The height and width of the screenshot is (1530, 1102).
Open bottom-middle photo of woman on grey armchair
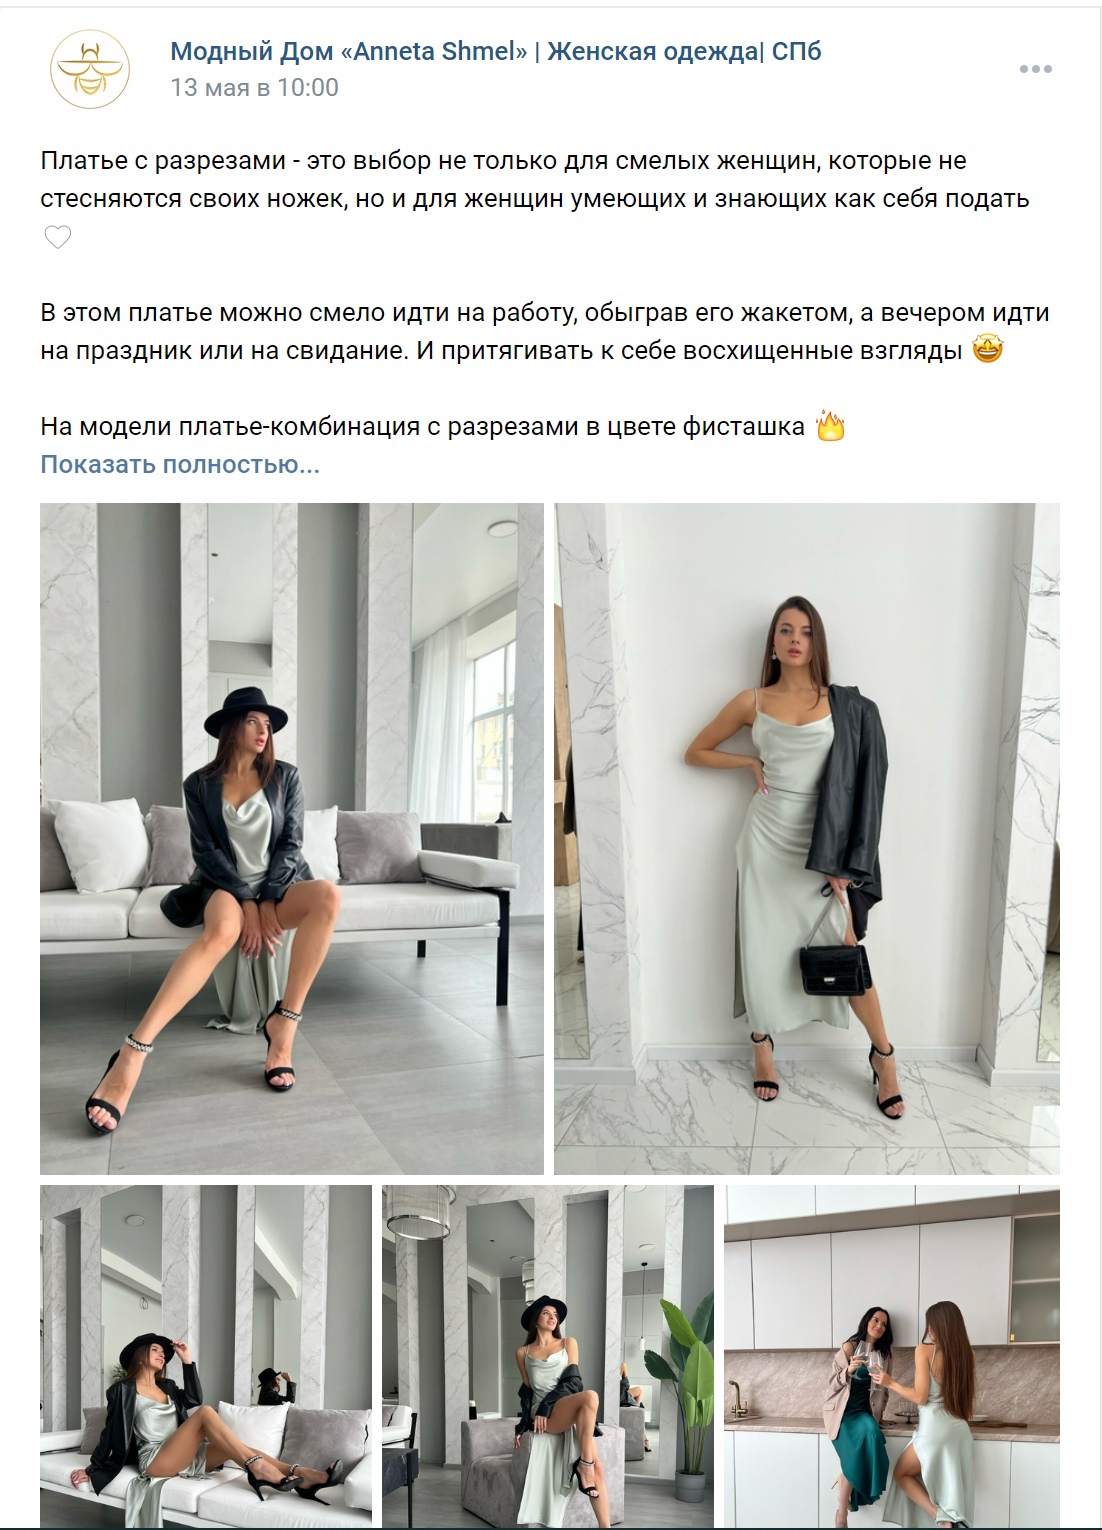pyautogui.click(x=548, y=1355)
